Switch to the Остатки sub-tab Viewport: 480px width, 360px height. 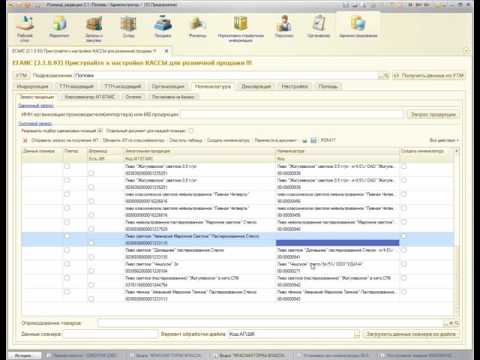coord(133,97)
